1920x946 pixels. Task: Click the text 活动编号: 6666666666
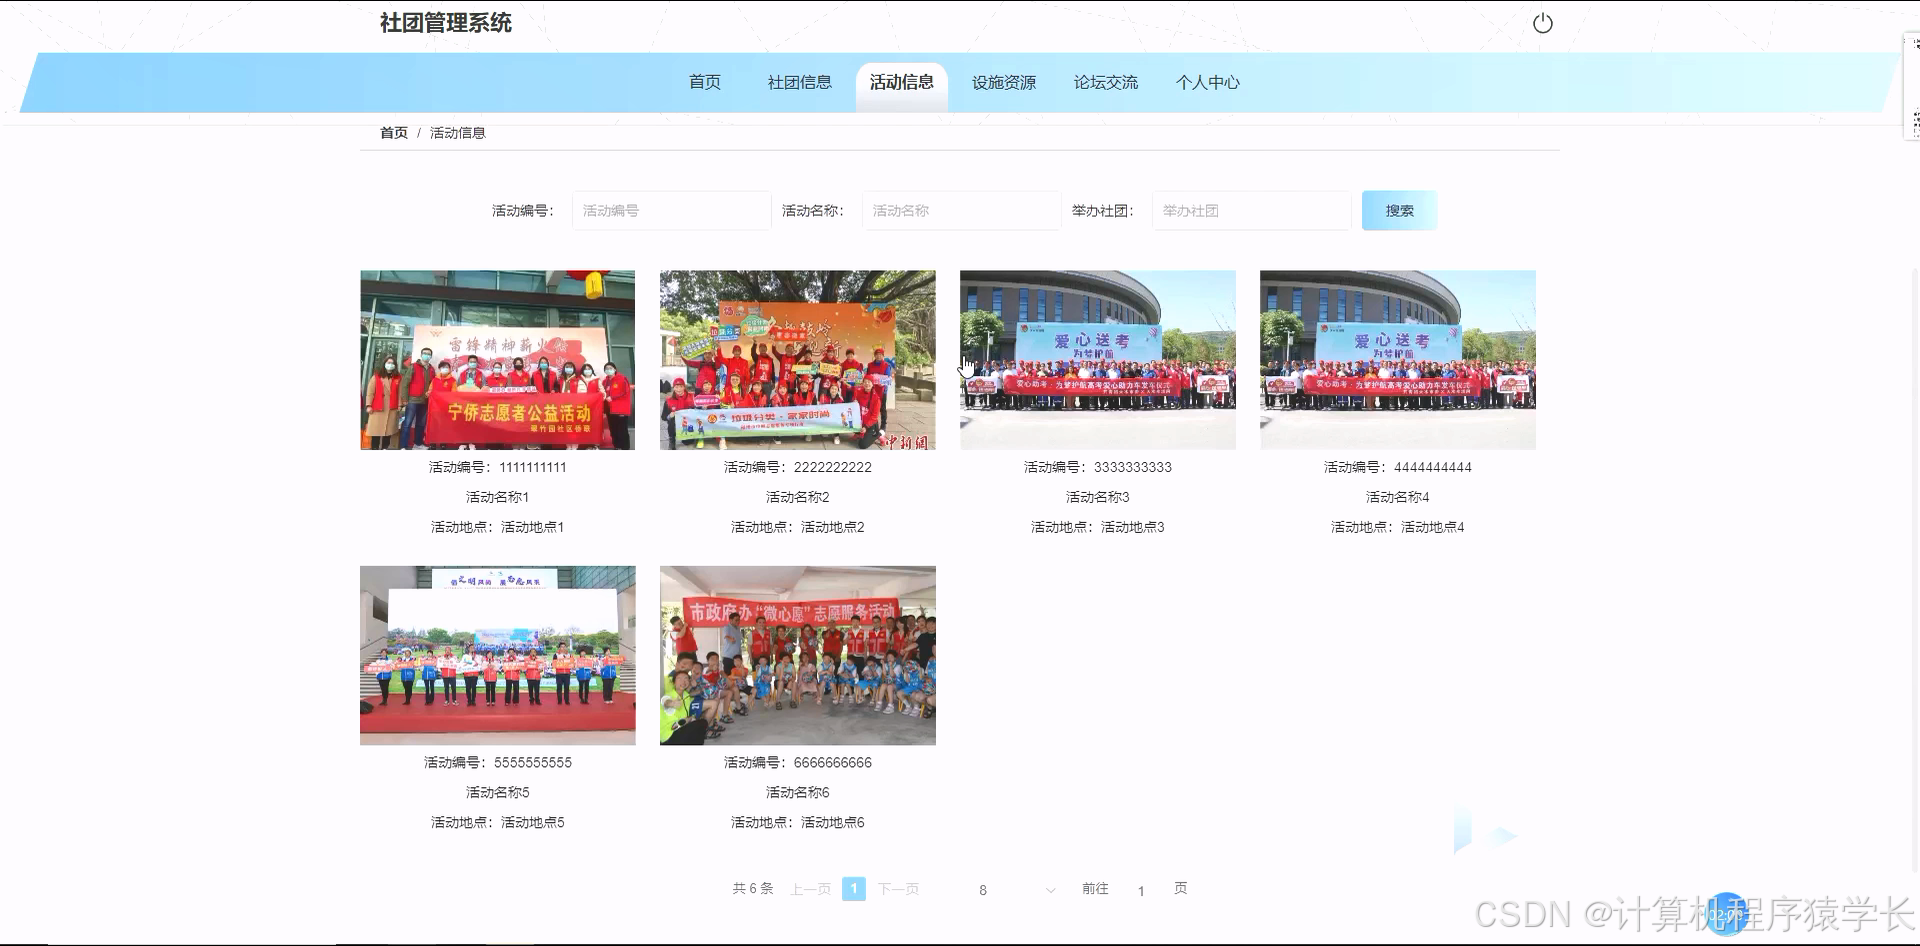(x=798, y=762)
